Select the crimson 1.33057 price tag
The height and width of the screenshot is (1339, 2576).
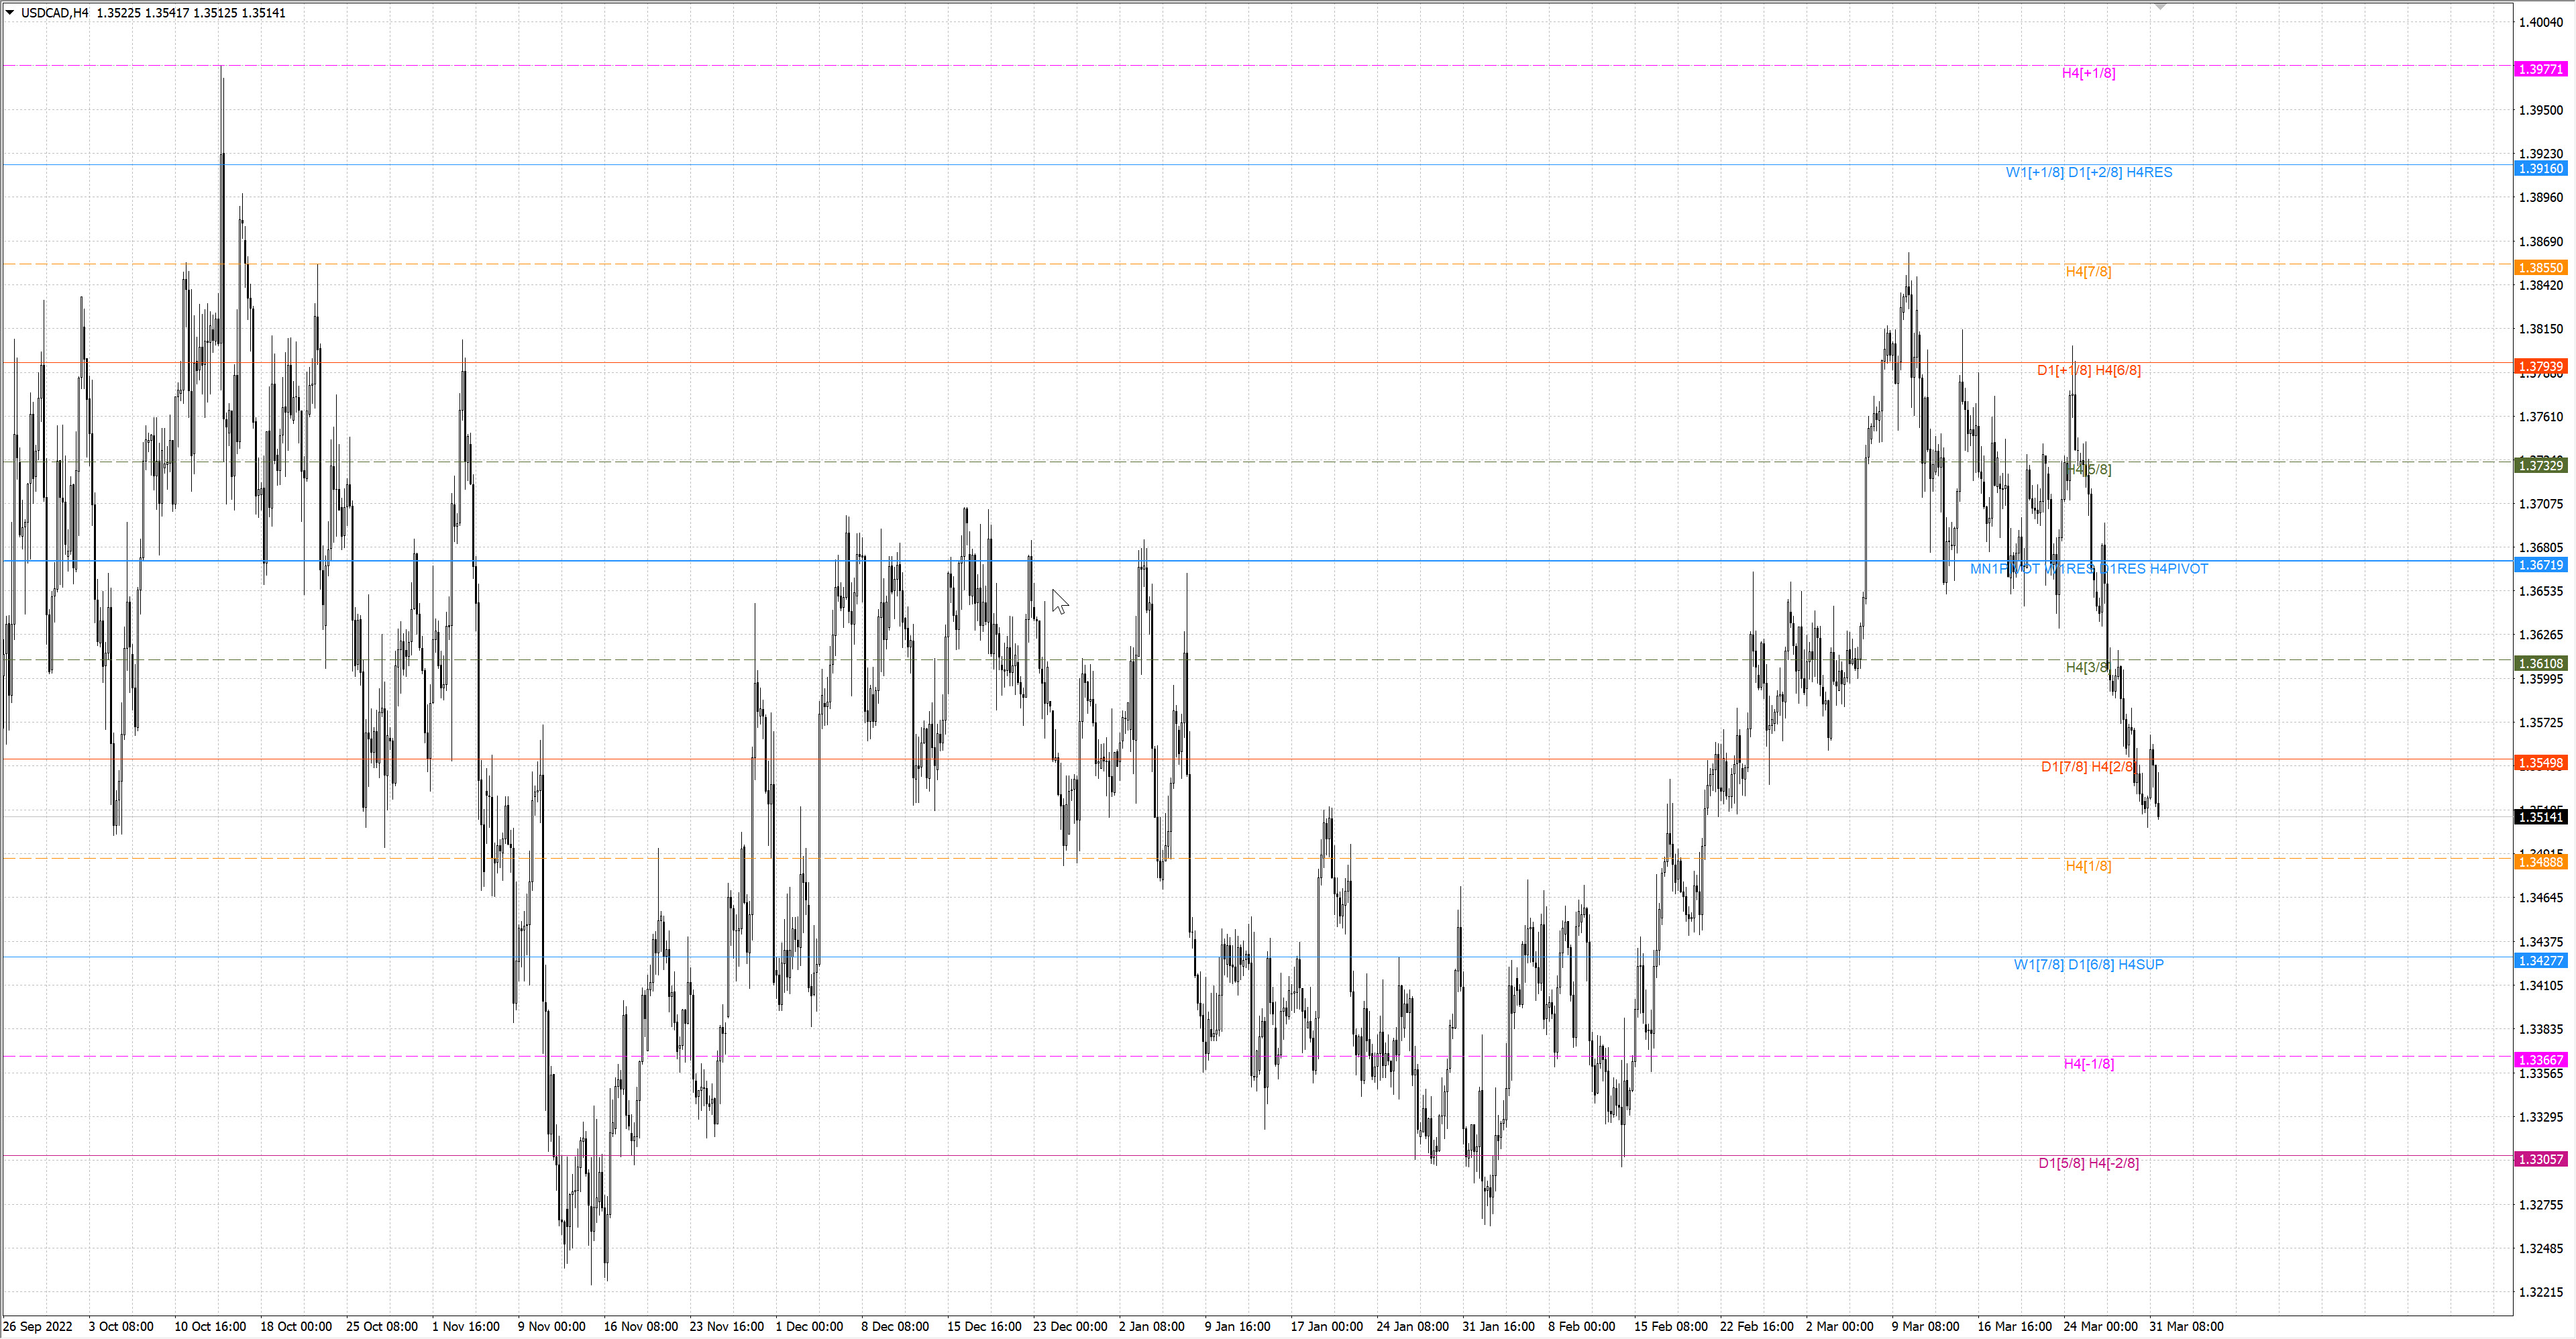pyautogui.click(x=2540, y=1159)
